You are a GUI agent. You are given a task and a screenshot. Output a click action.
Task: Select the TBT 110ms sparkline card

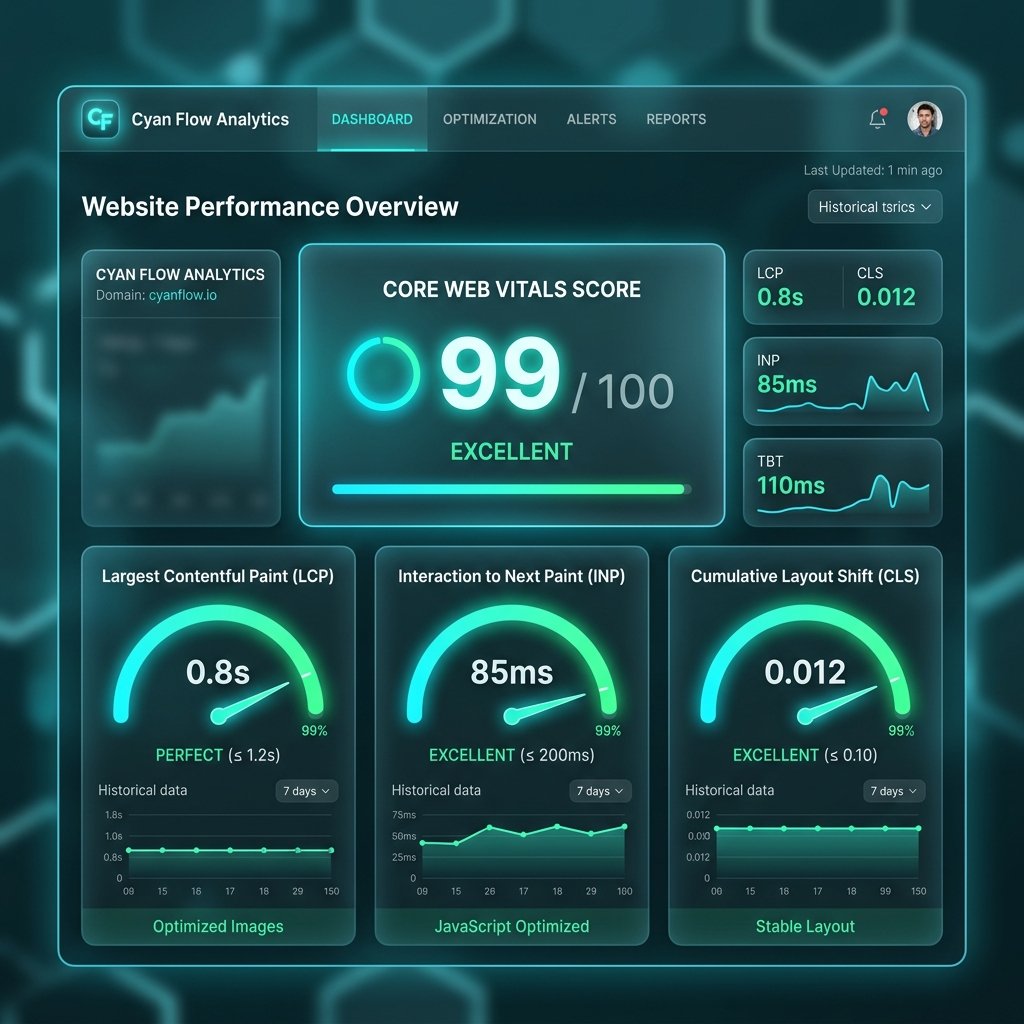(x=842, y=482)
